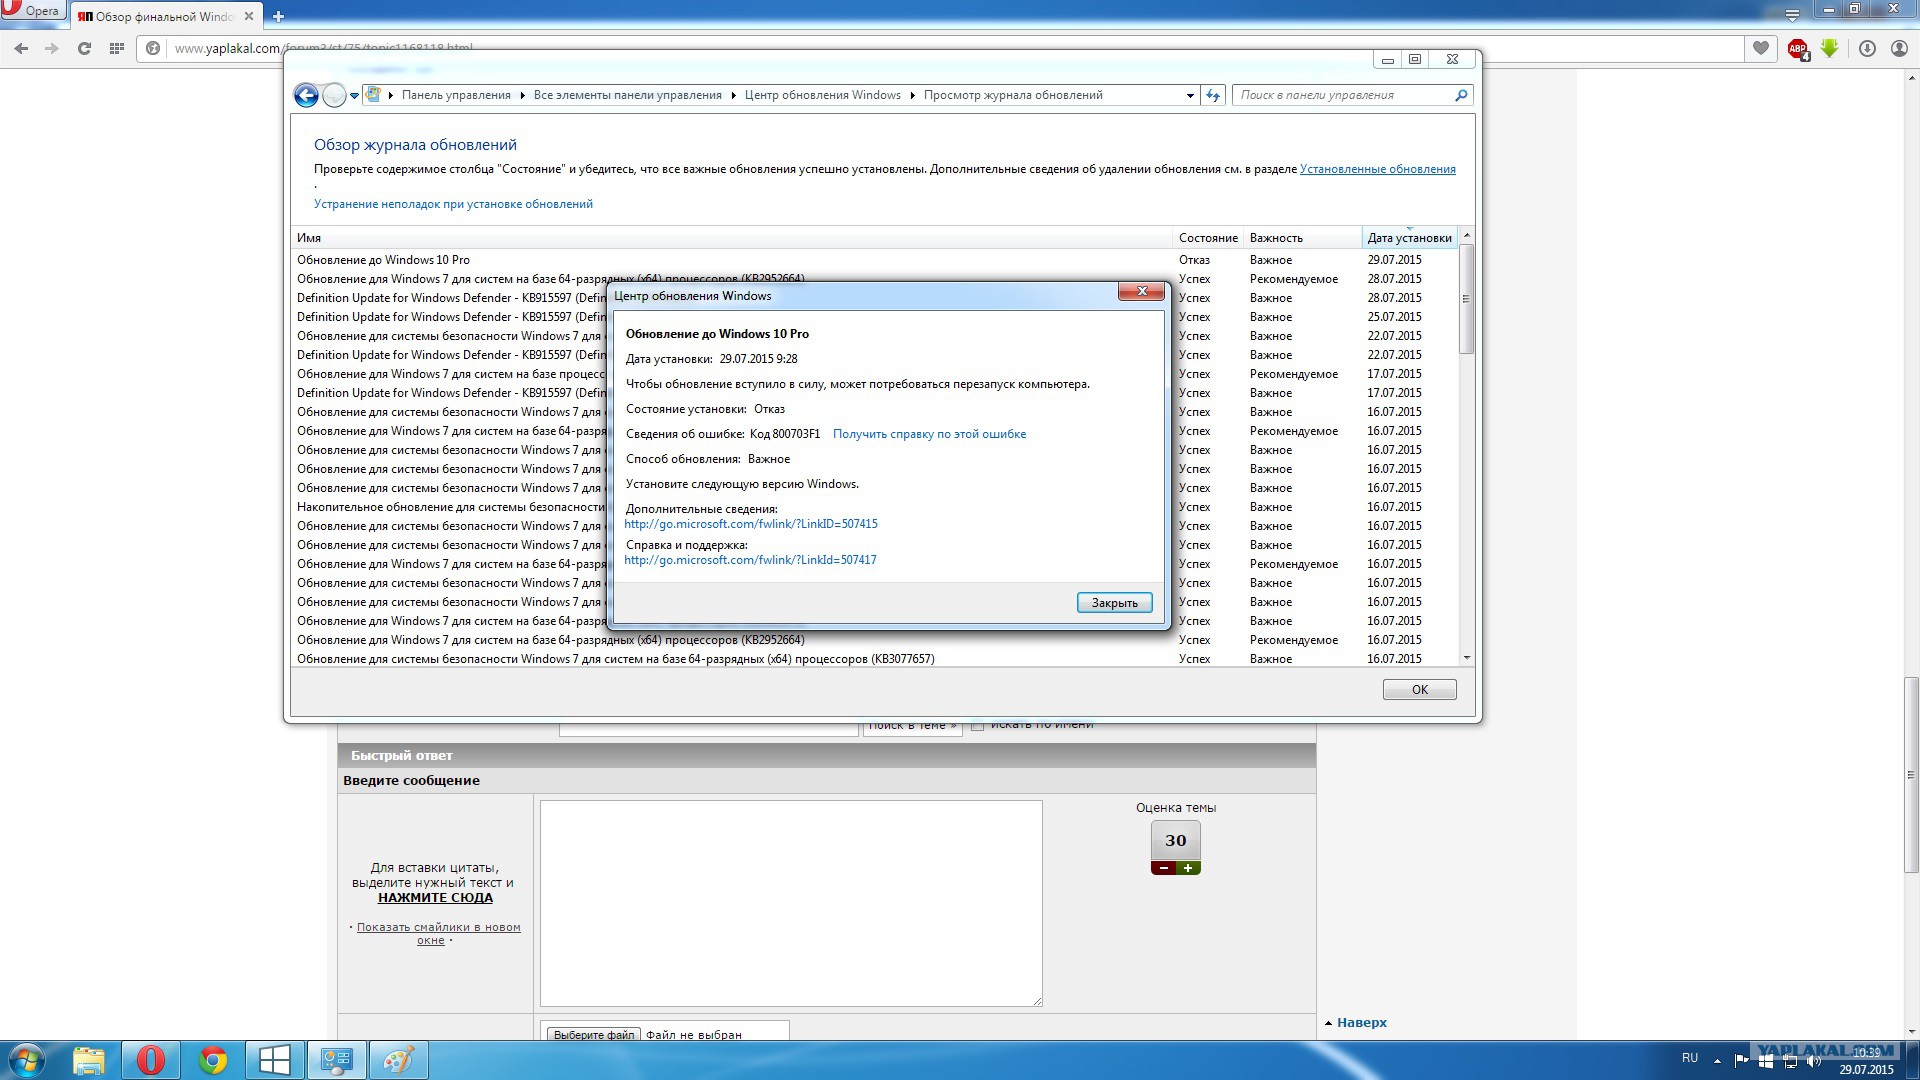The image size is (1920, 1080).
Task: Sort by "Дата установки" column header
Action: [1409, 238]
